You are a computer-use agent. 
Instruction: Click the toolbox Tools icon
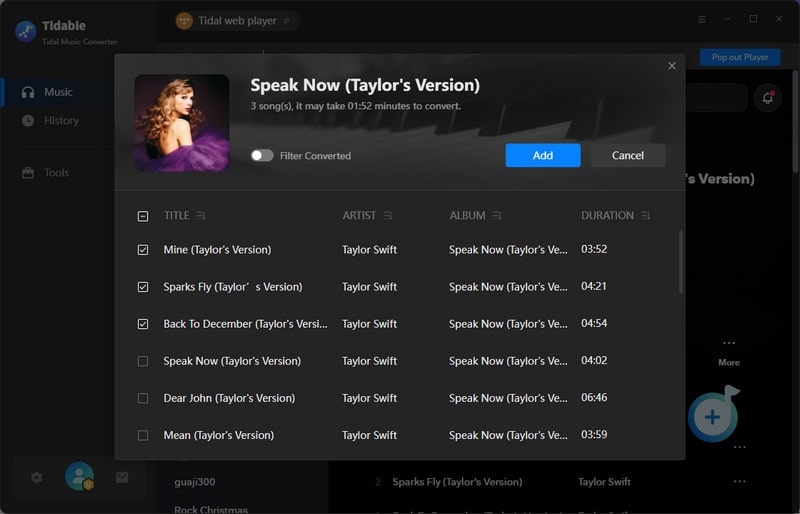[x=28, y=173]
